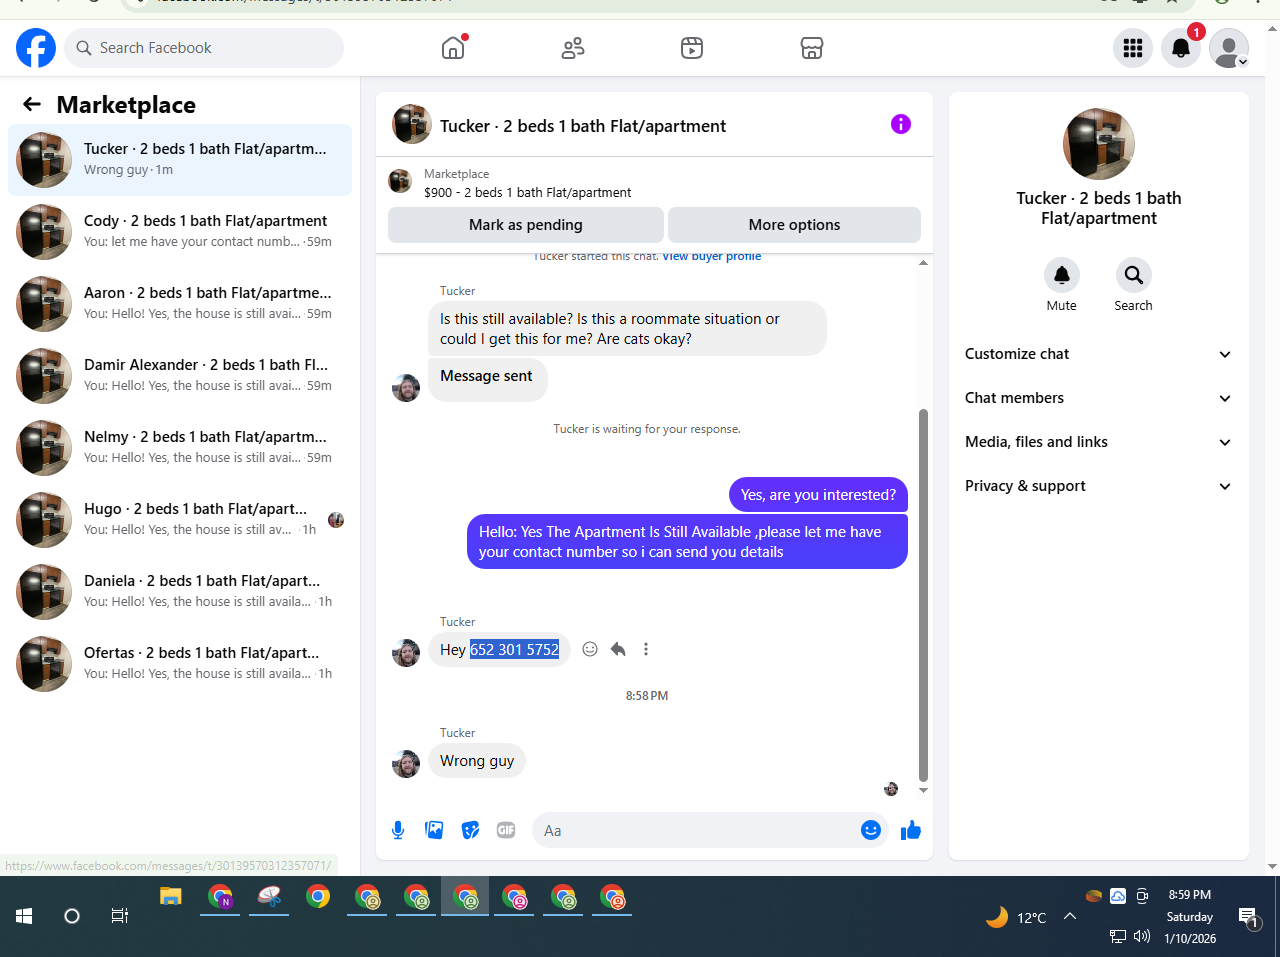
Task: Open the taskbar notification center icon
Action: pos(1248,917)
